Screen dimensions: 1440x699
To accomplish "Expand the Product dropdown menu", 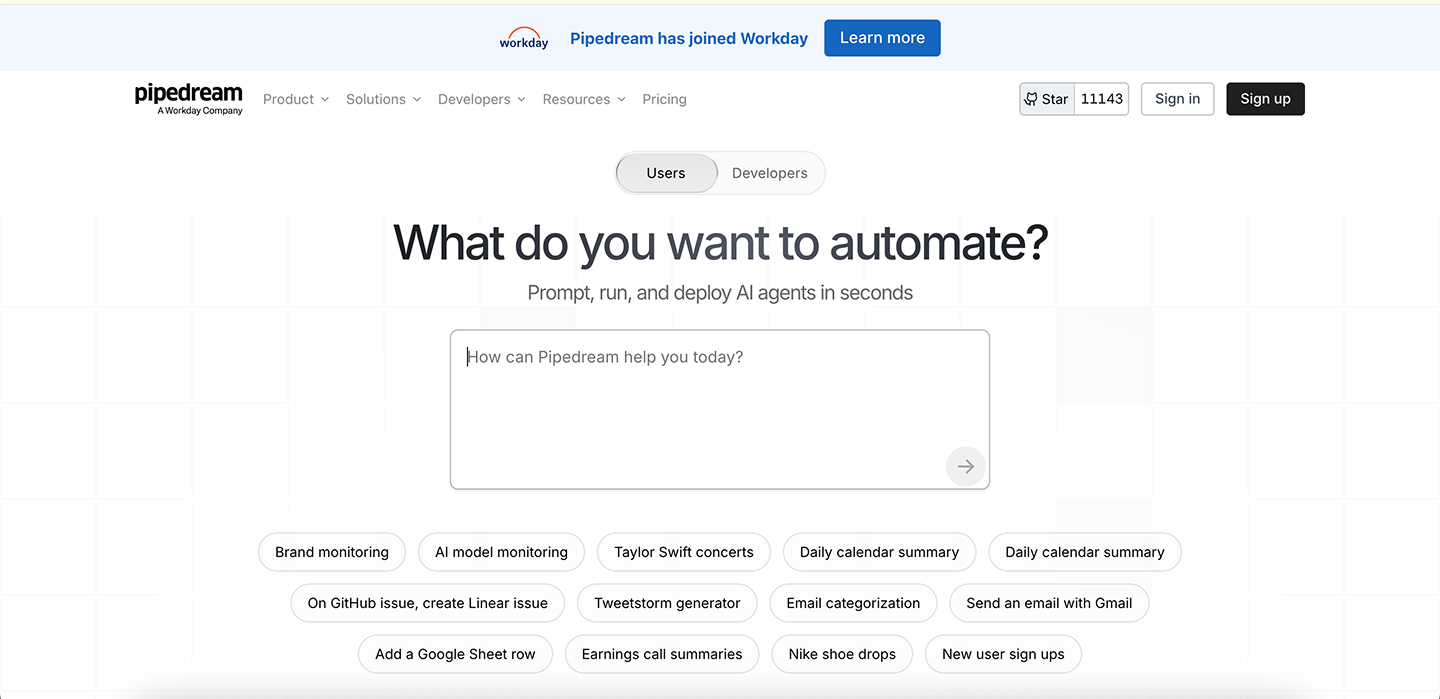I will coord(296,99).
